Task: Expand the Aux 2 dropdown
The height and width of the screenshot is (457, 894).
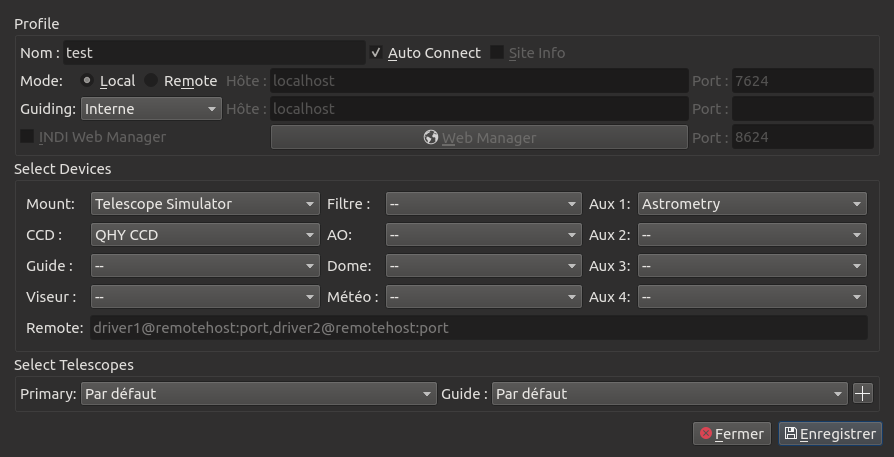Action: point(752,235)
